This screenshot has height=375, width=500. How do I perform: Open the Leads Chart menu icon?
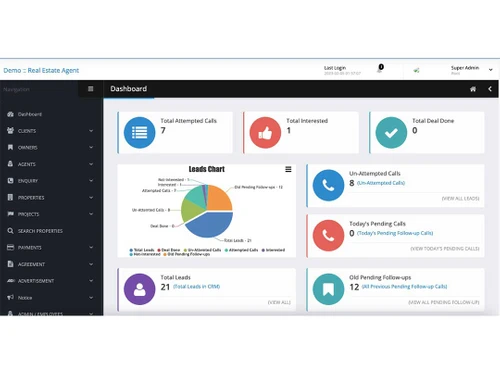click(288, 169)
